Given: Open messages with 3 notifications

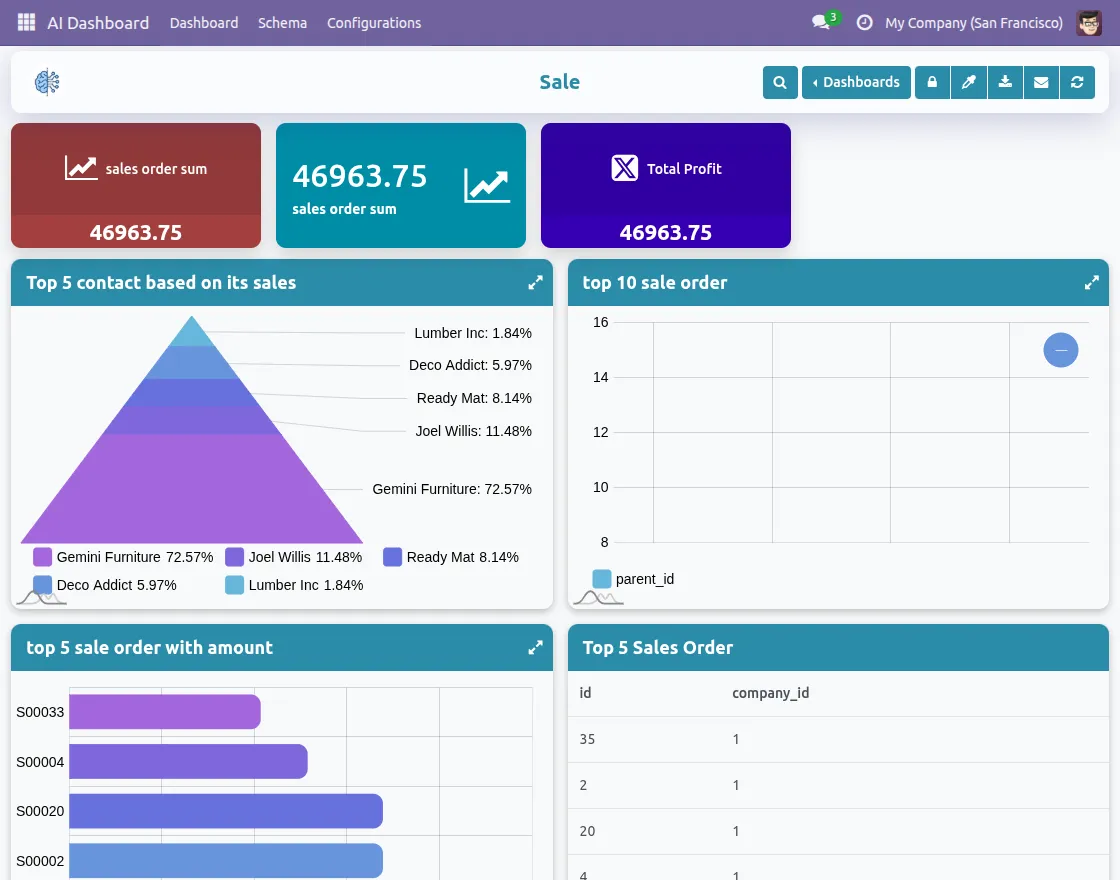Looking at the screenshot, I should [x=820, y=23].
